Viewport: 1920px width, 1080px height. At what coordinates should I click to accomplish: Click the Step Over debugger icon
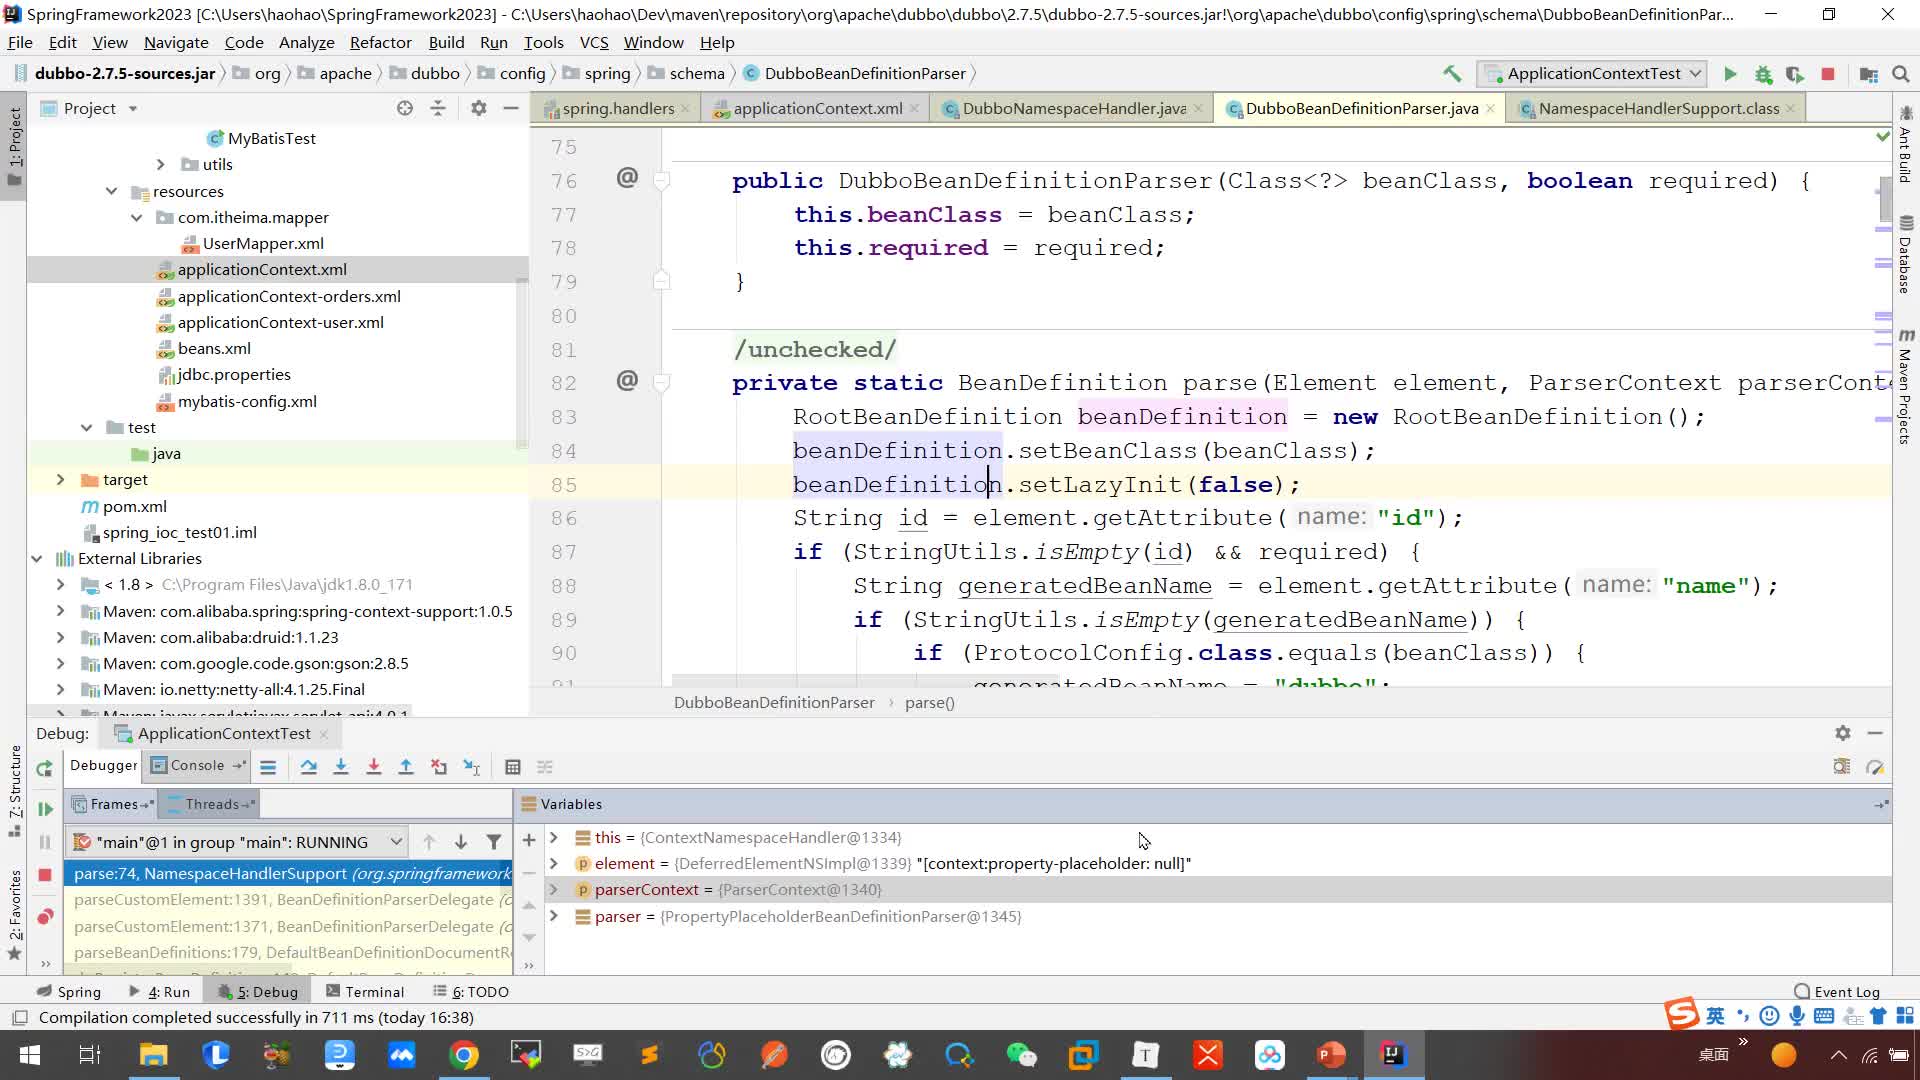[x=308, y=767]
